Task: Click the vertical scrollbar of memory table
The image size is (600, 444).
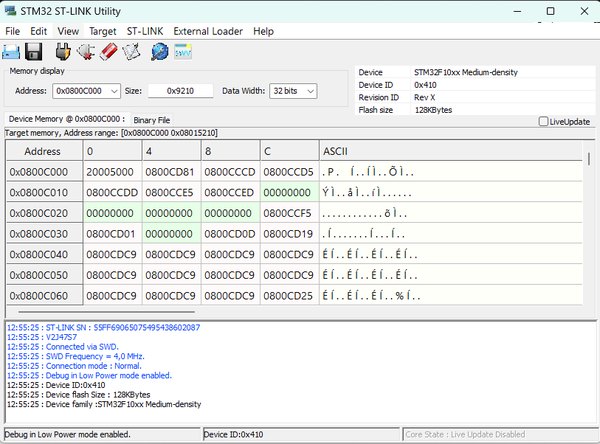Action: coord(589,159)
